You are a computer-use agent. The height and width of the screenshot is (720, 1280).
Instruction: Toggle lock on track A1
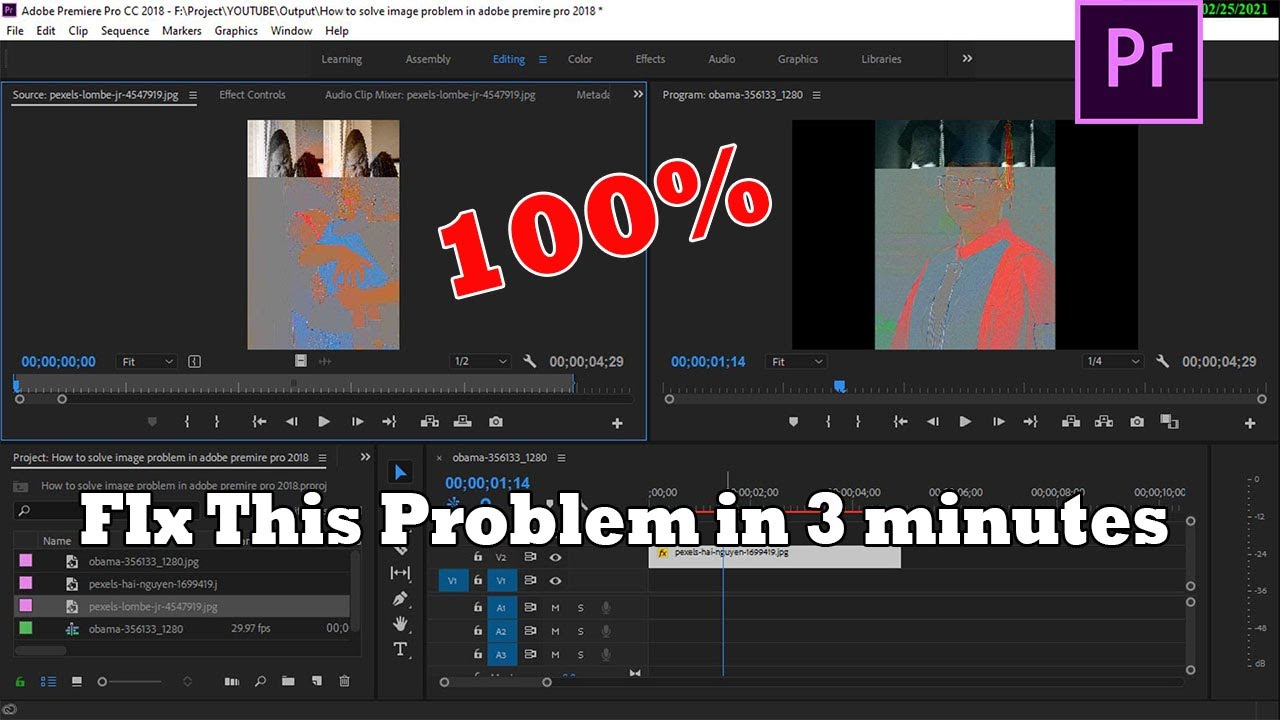click(x=478, y=607)
